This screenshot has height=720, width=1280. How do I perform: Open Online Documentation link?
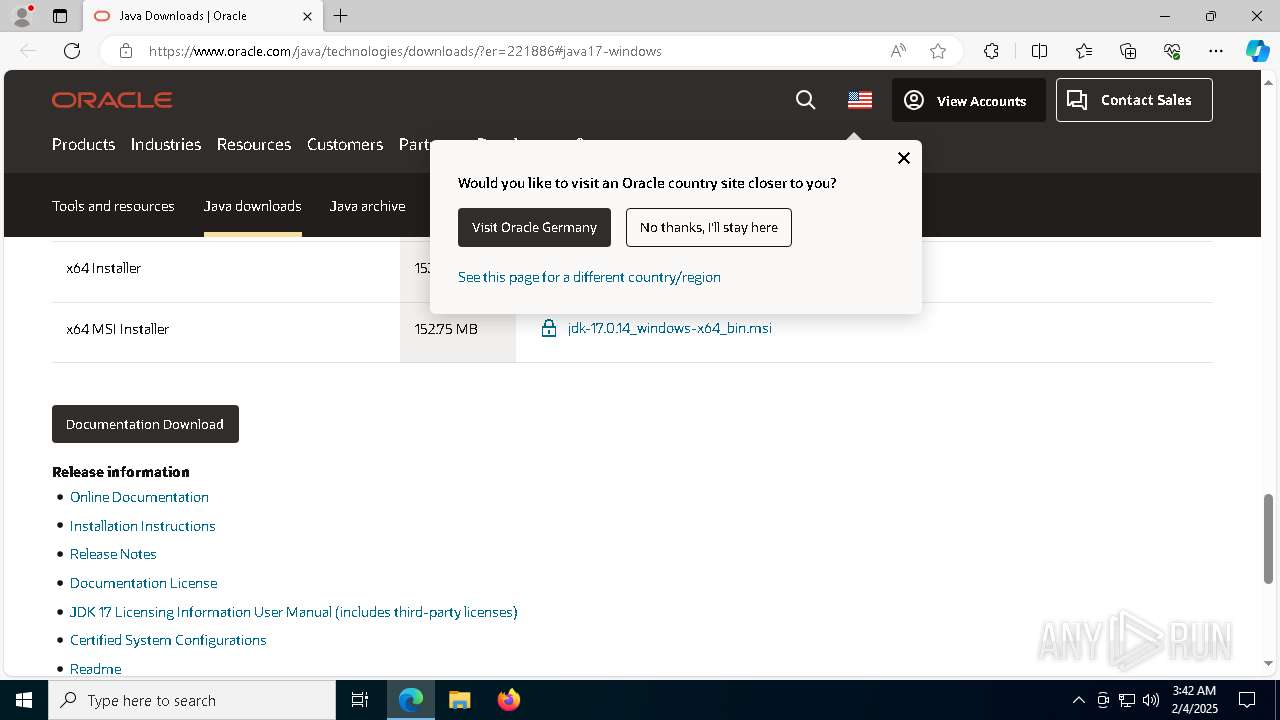tap(139, 497)
